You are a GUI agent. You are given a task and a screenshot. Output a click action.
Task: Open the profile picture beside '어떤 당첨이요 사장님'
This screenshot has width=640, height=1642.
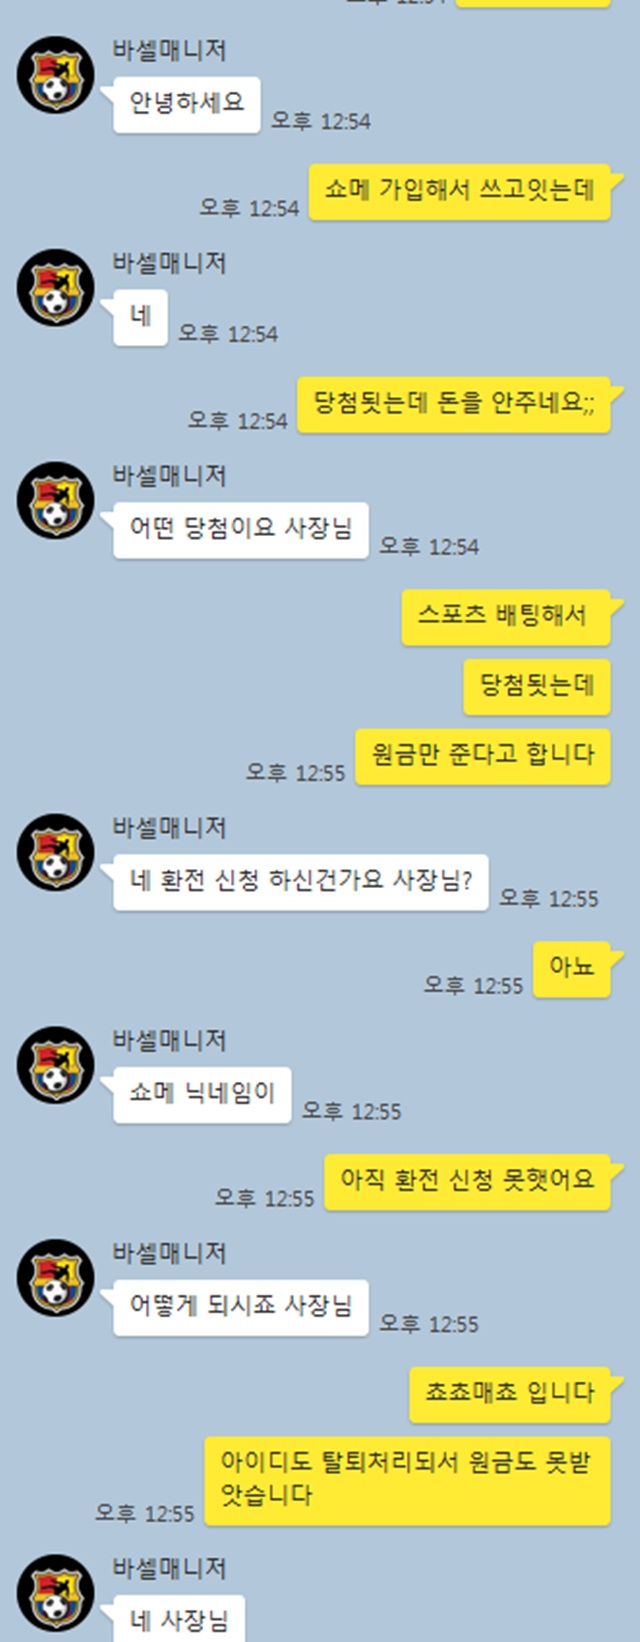[x=56, y=501]
